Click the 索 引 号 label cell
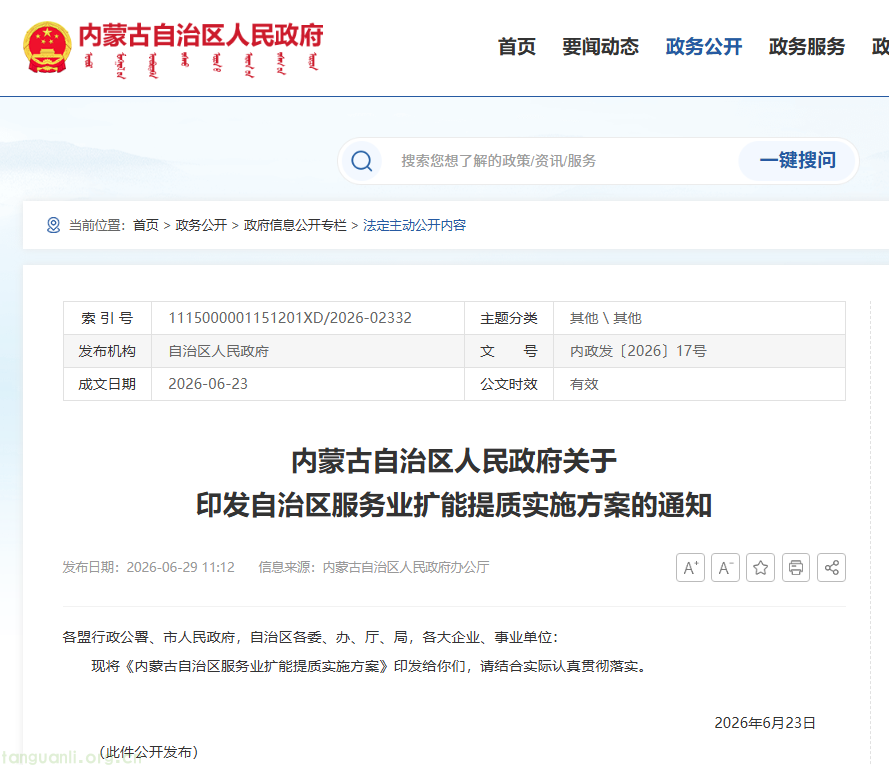 pos(107,318)
